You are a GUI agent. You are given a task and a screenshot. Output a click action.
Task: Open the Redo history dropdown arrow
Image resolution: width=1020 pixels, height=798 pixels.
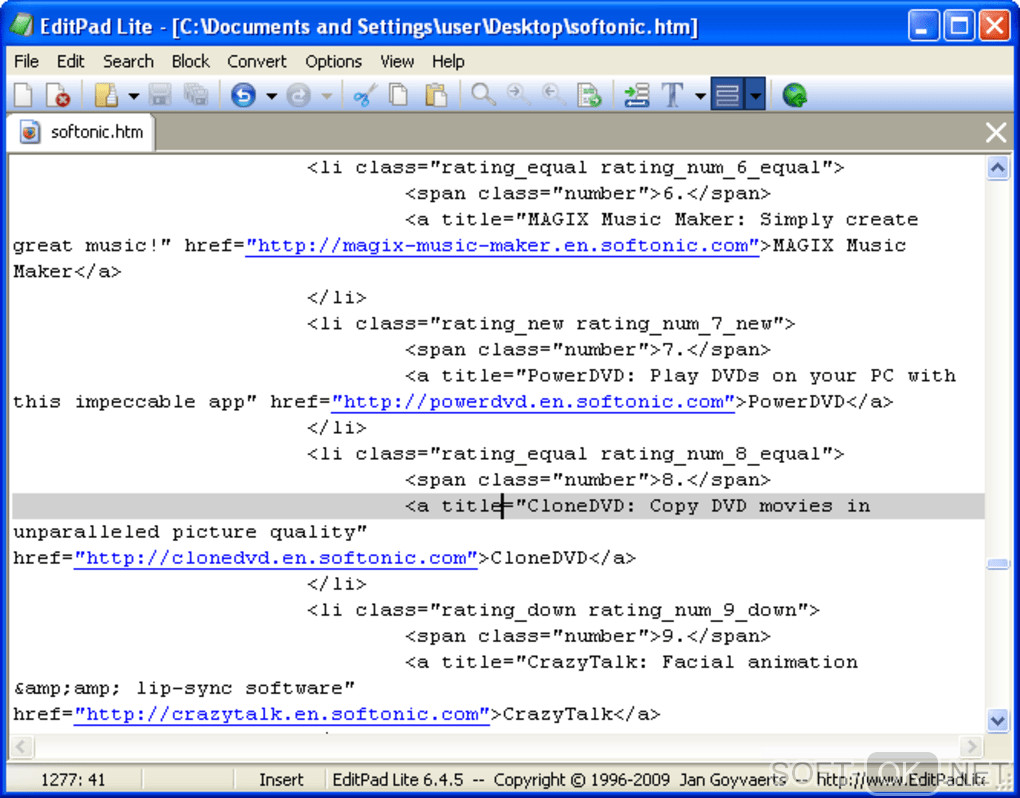(327, 96)
